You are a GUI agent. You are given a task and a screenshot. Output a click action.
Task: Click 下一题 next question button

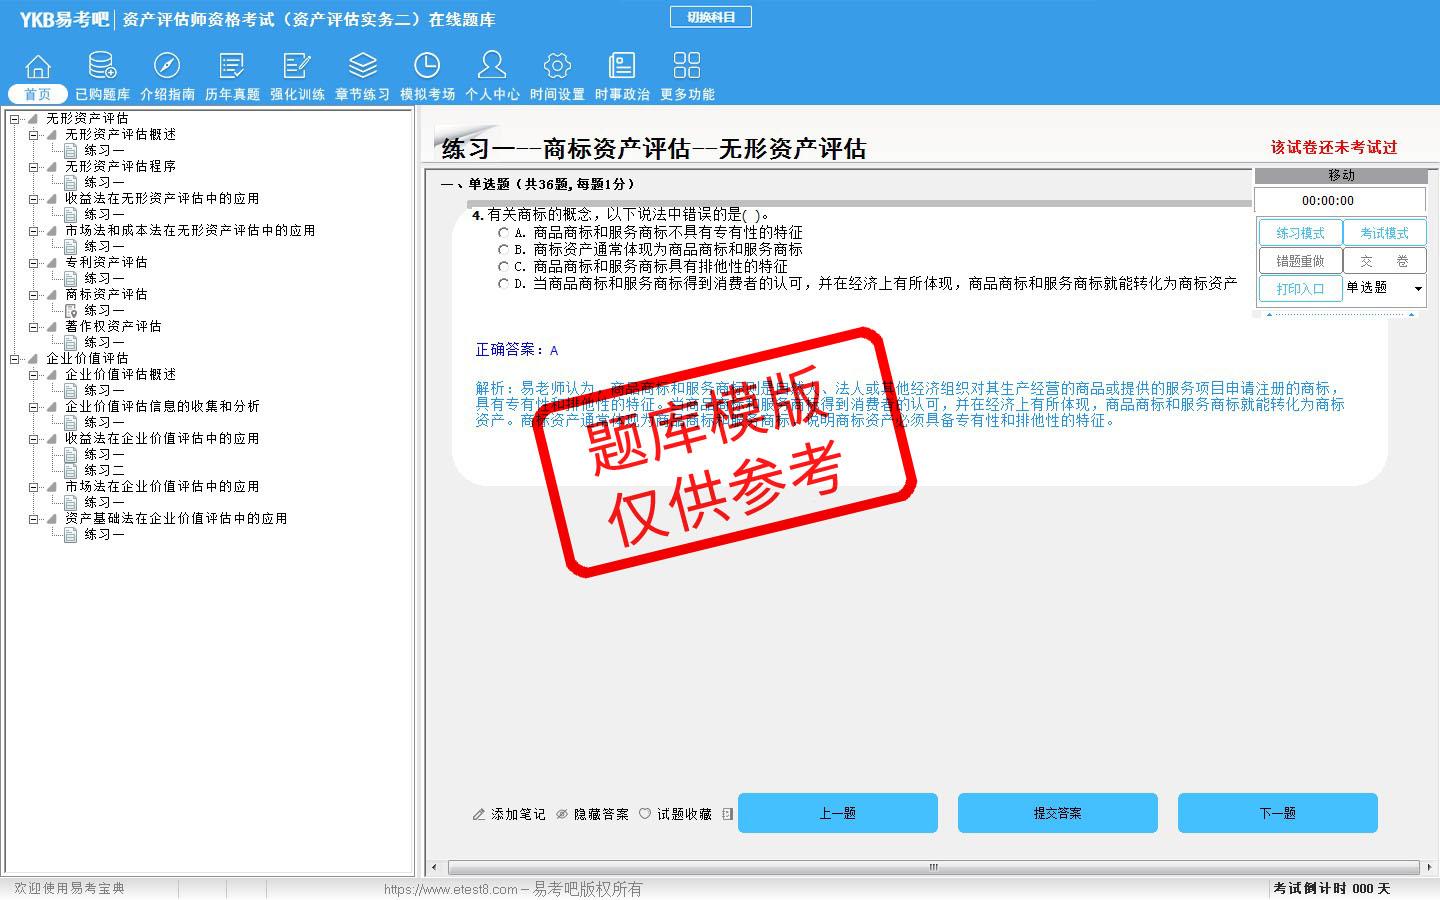coord(1277,813)
